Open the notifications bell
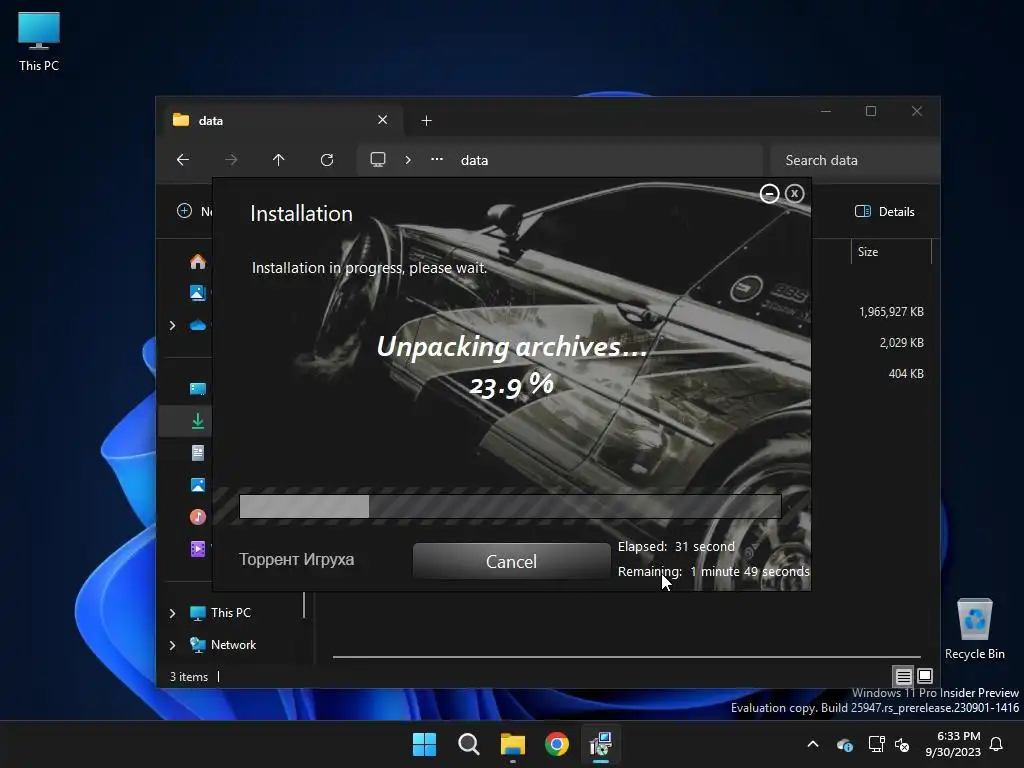This screenshot has width=1024, height=768. pyautogui.click(x=997, y=744)
